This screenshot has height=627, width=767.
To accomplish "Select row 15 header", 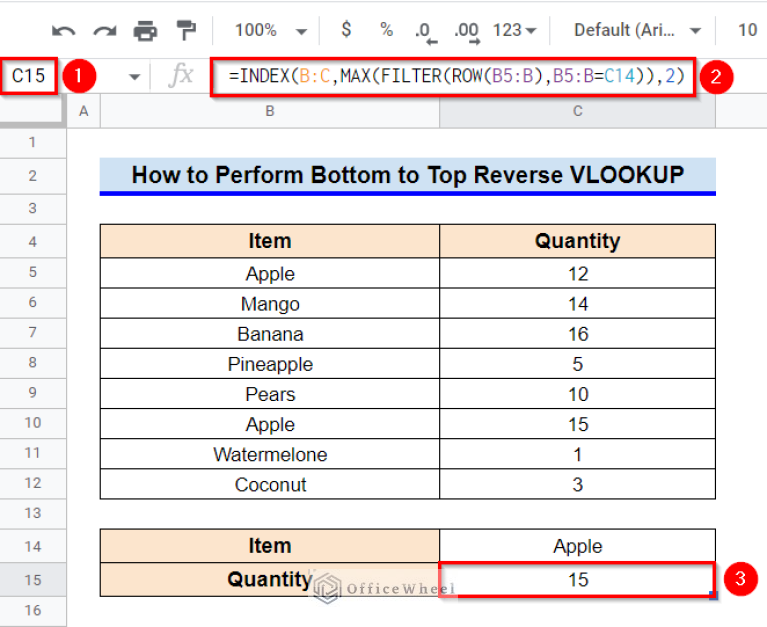I will 33,580.
